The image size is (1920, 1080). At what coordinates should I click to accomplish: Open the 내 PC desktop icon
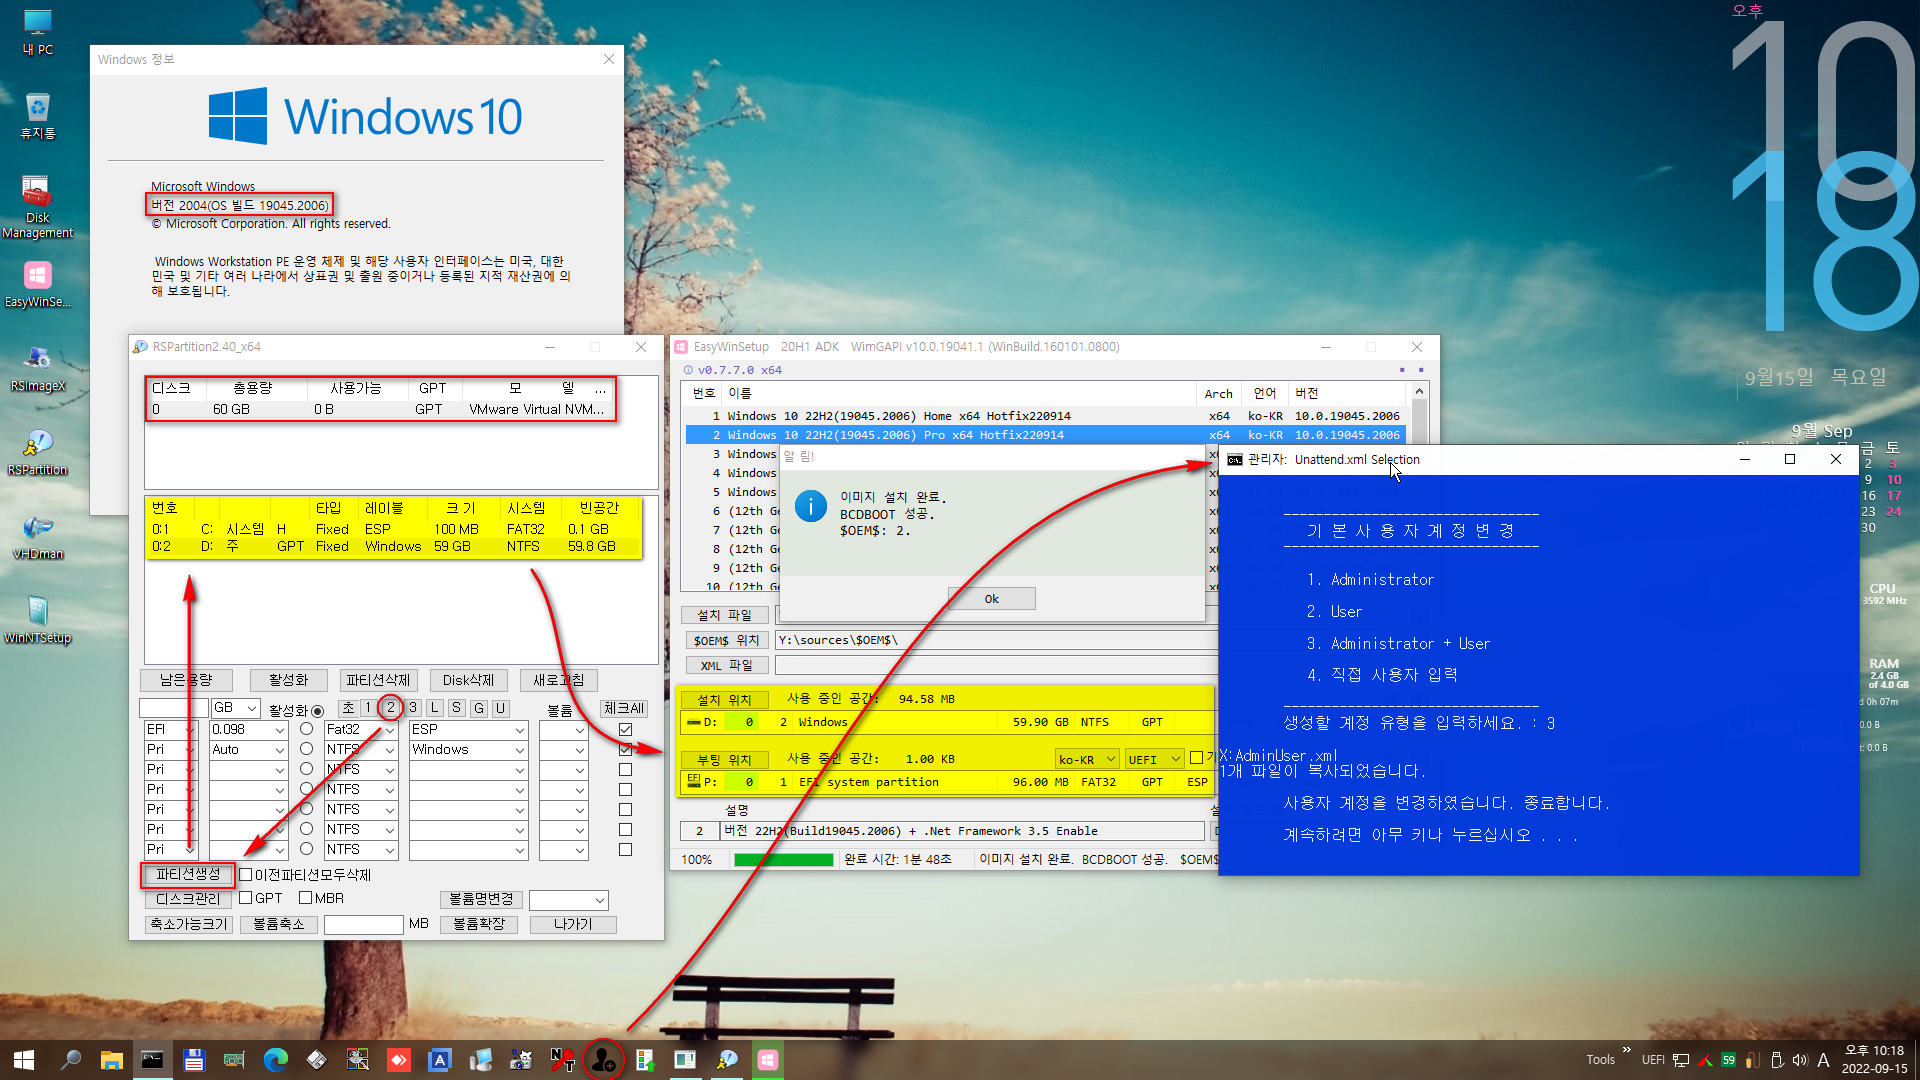(38, 32)
